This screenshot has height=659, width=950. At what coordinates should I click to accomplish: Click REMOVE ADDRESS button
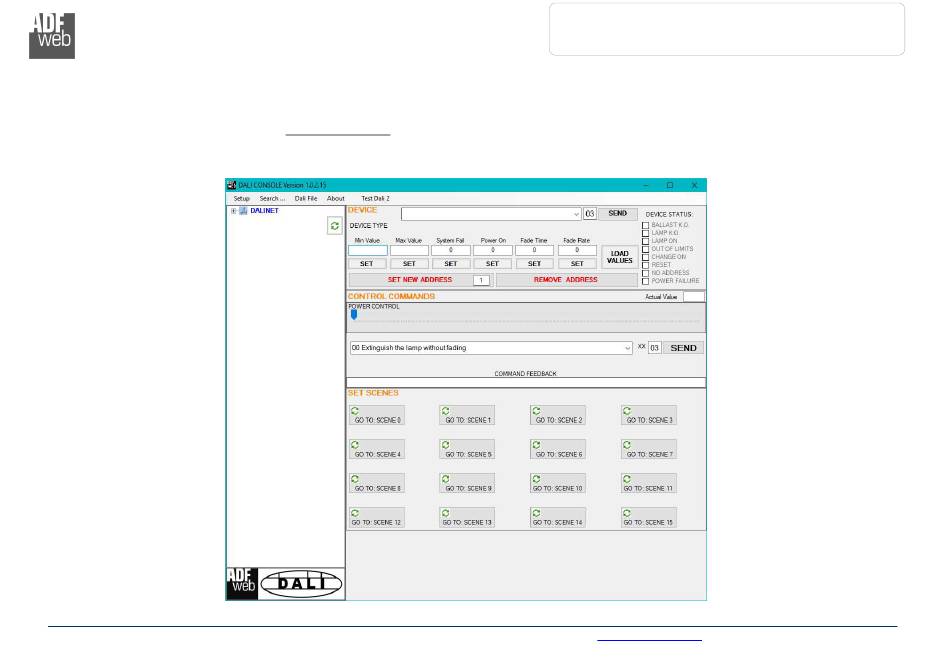point(566,280)
